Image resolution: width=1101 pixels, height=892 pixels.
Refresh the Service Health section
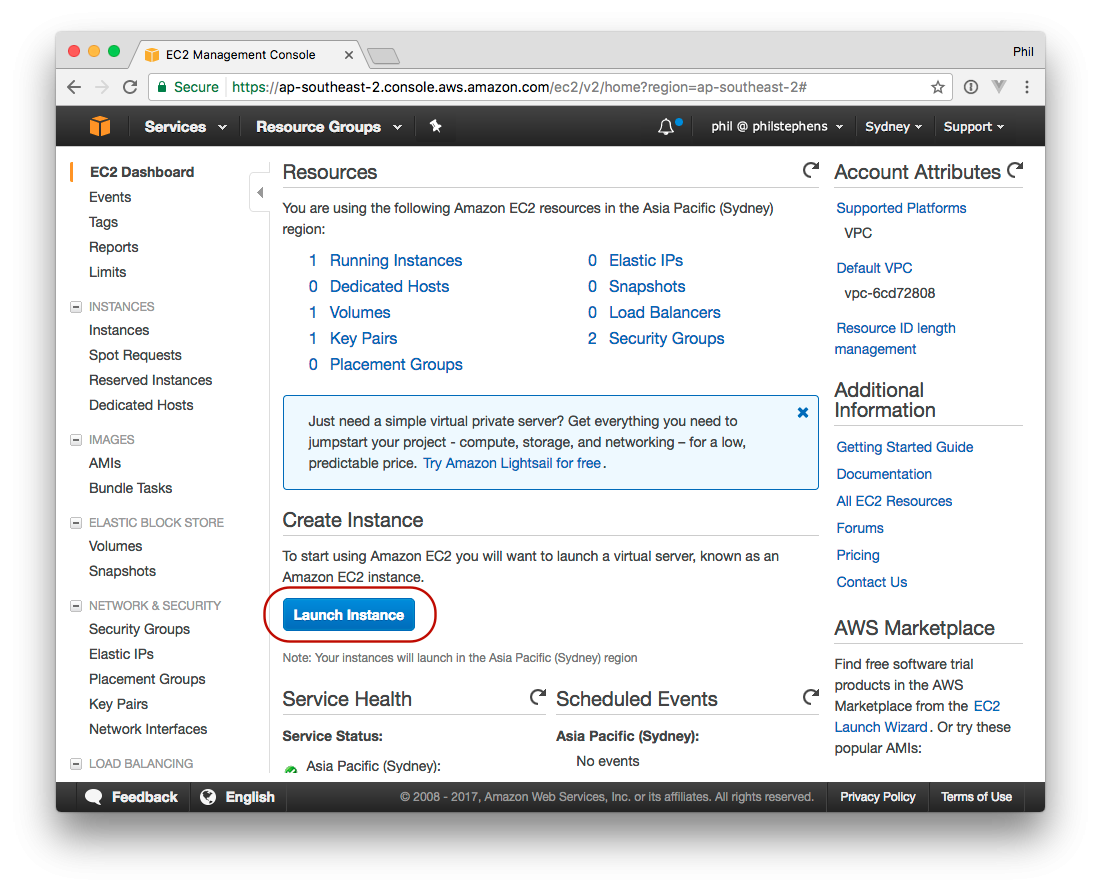click(538, 697)
